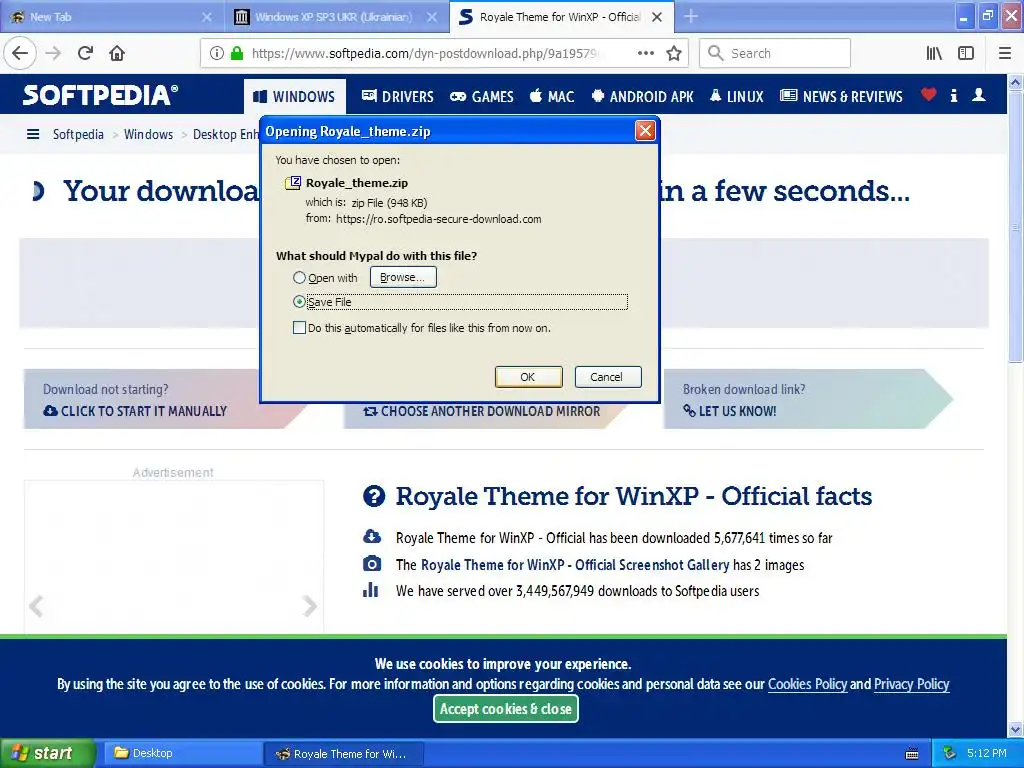Click the Softpedia info icon
The height and width of the screenshot is (768, 1024).
(x=953, y=95)
